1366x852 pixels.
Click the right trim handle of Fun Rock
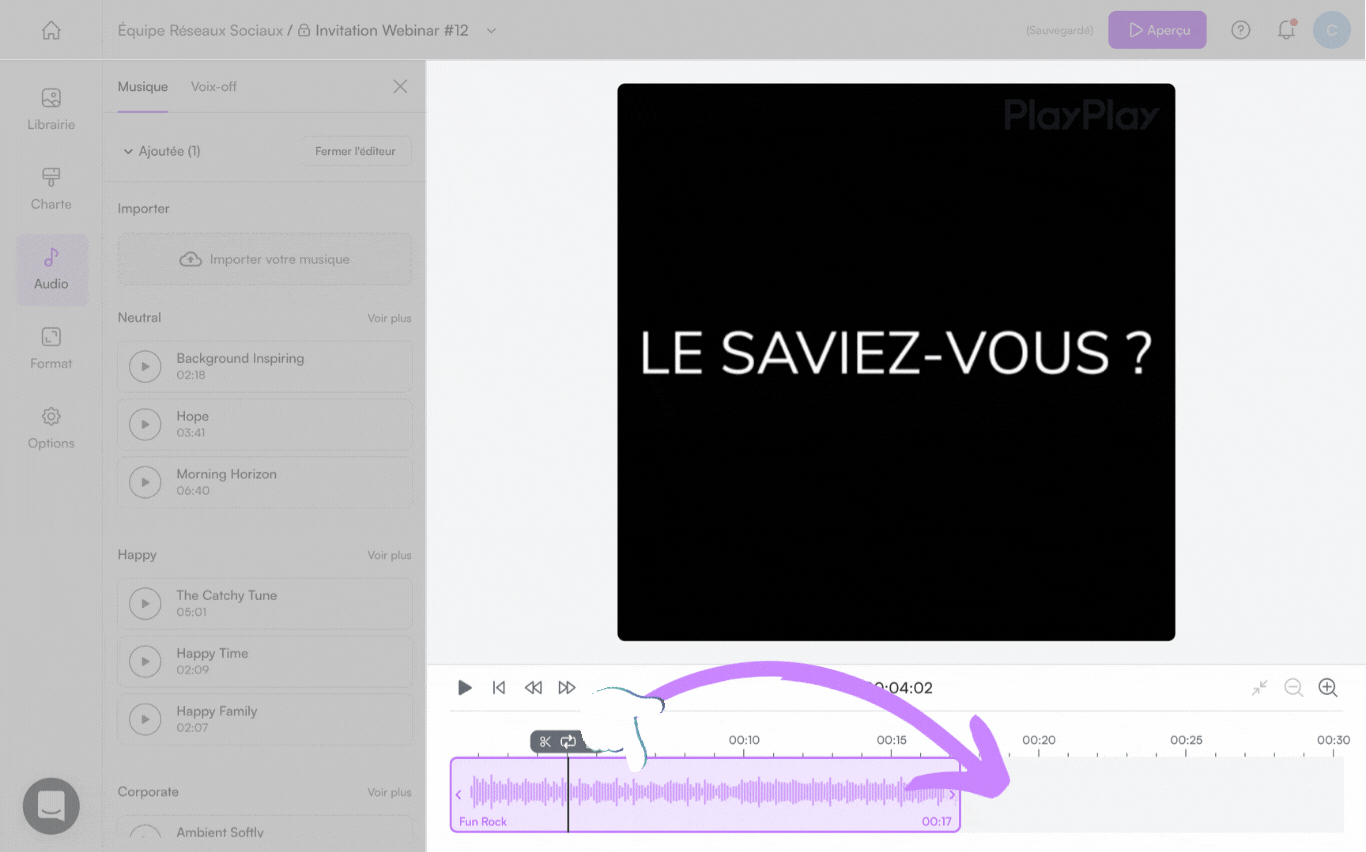point(952,795)
